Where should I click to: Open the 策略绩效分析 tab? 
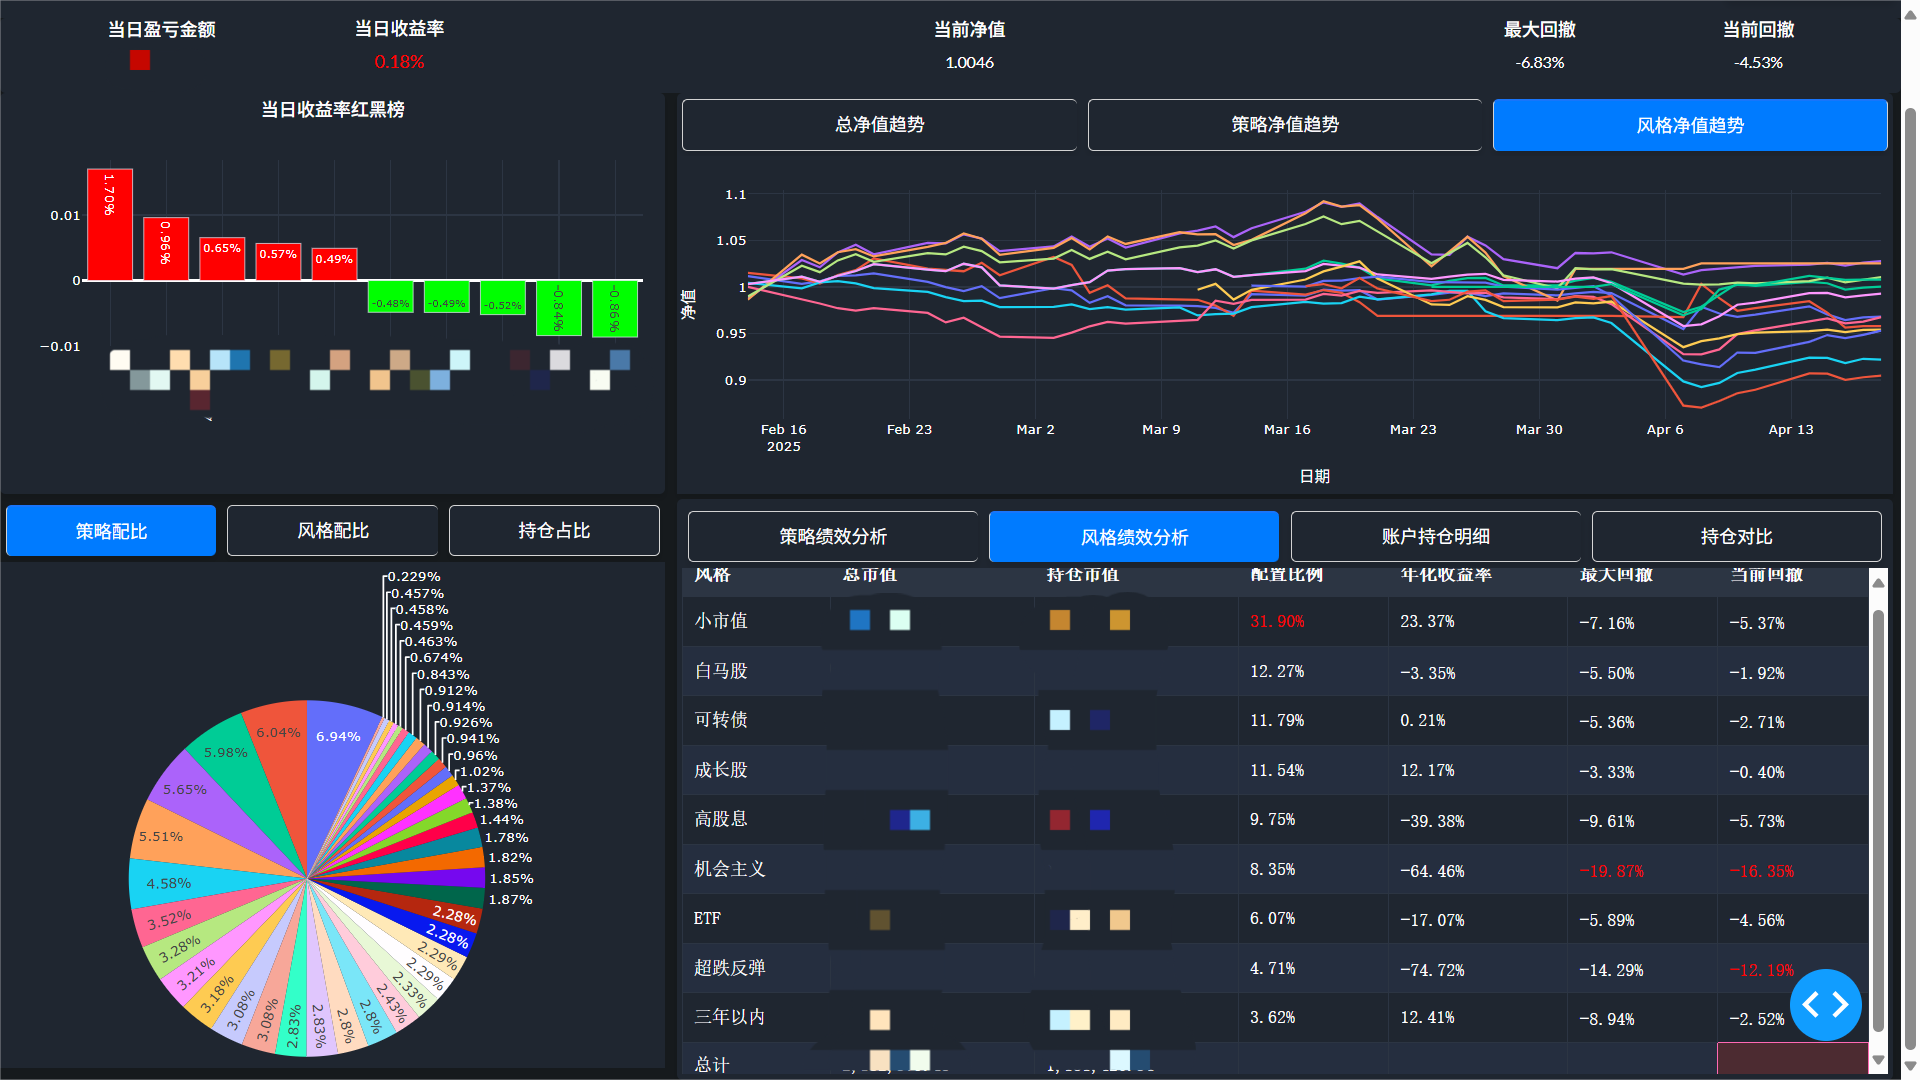[x=832, y=537]
